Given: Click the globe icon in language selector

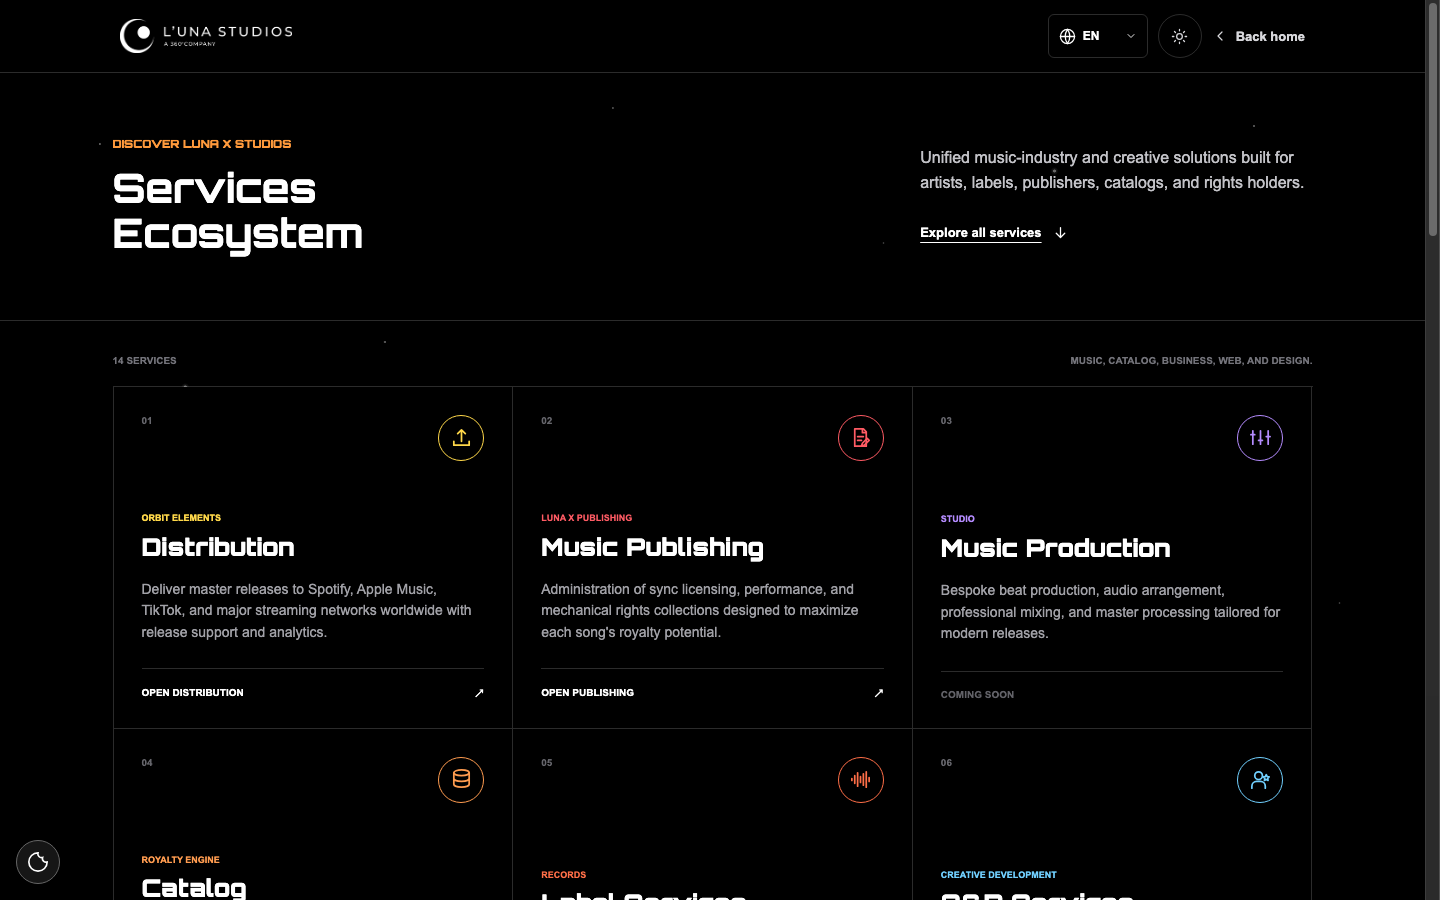Looking at the screenshot, I should (1067, 36).
